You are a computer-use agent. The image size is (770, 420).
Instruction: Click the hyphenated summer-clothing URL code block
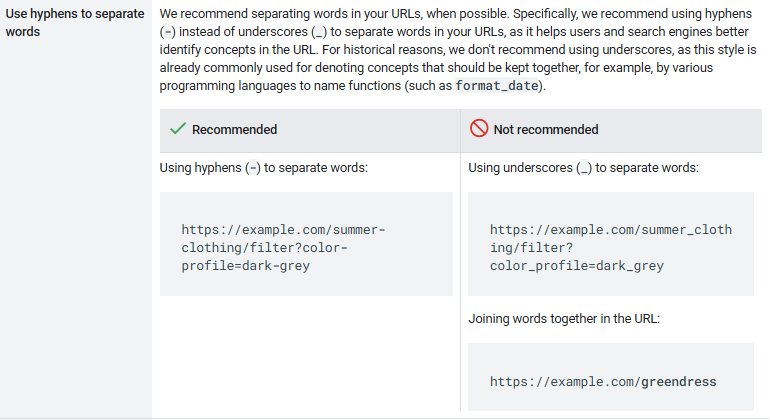[306, 244]
